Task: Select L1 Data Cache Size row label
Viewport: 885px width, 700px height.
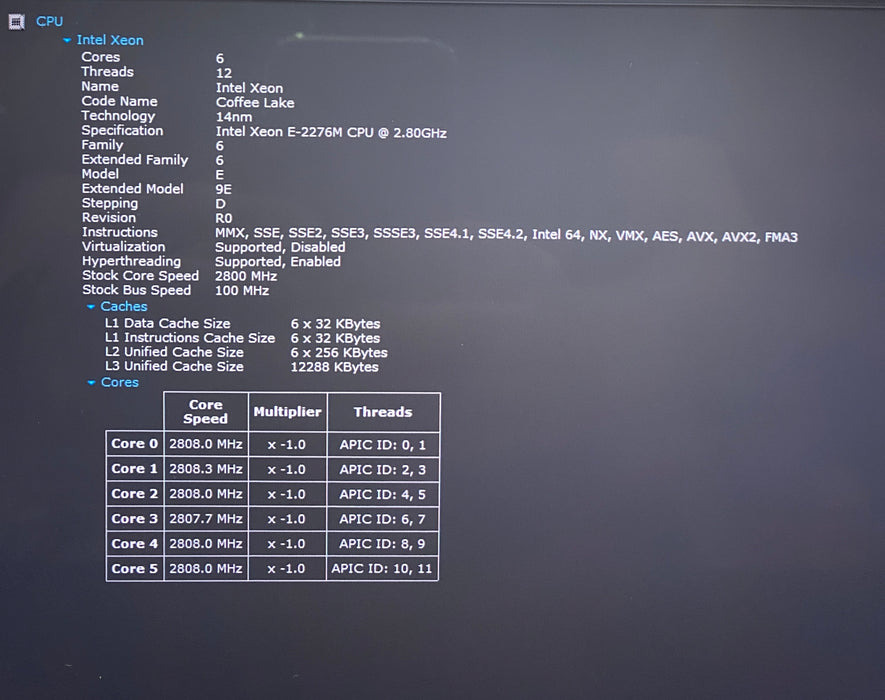Action: click(168, 323)
